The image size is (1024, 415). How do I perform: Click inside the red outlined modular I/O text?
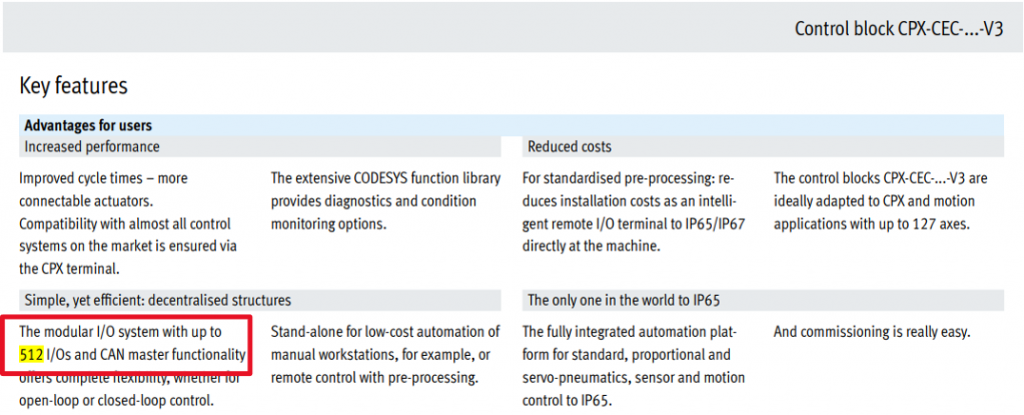click(135, 346)
